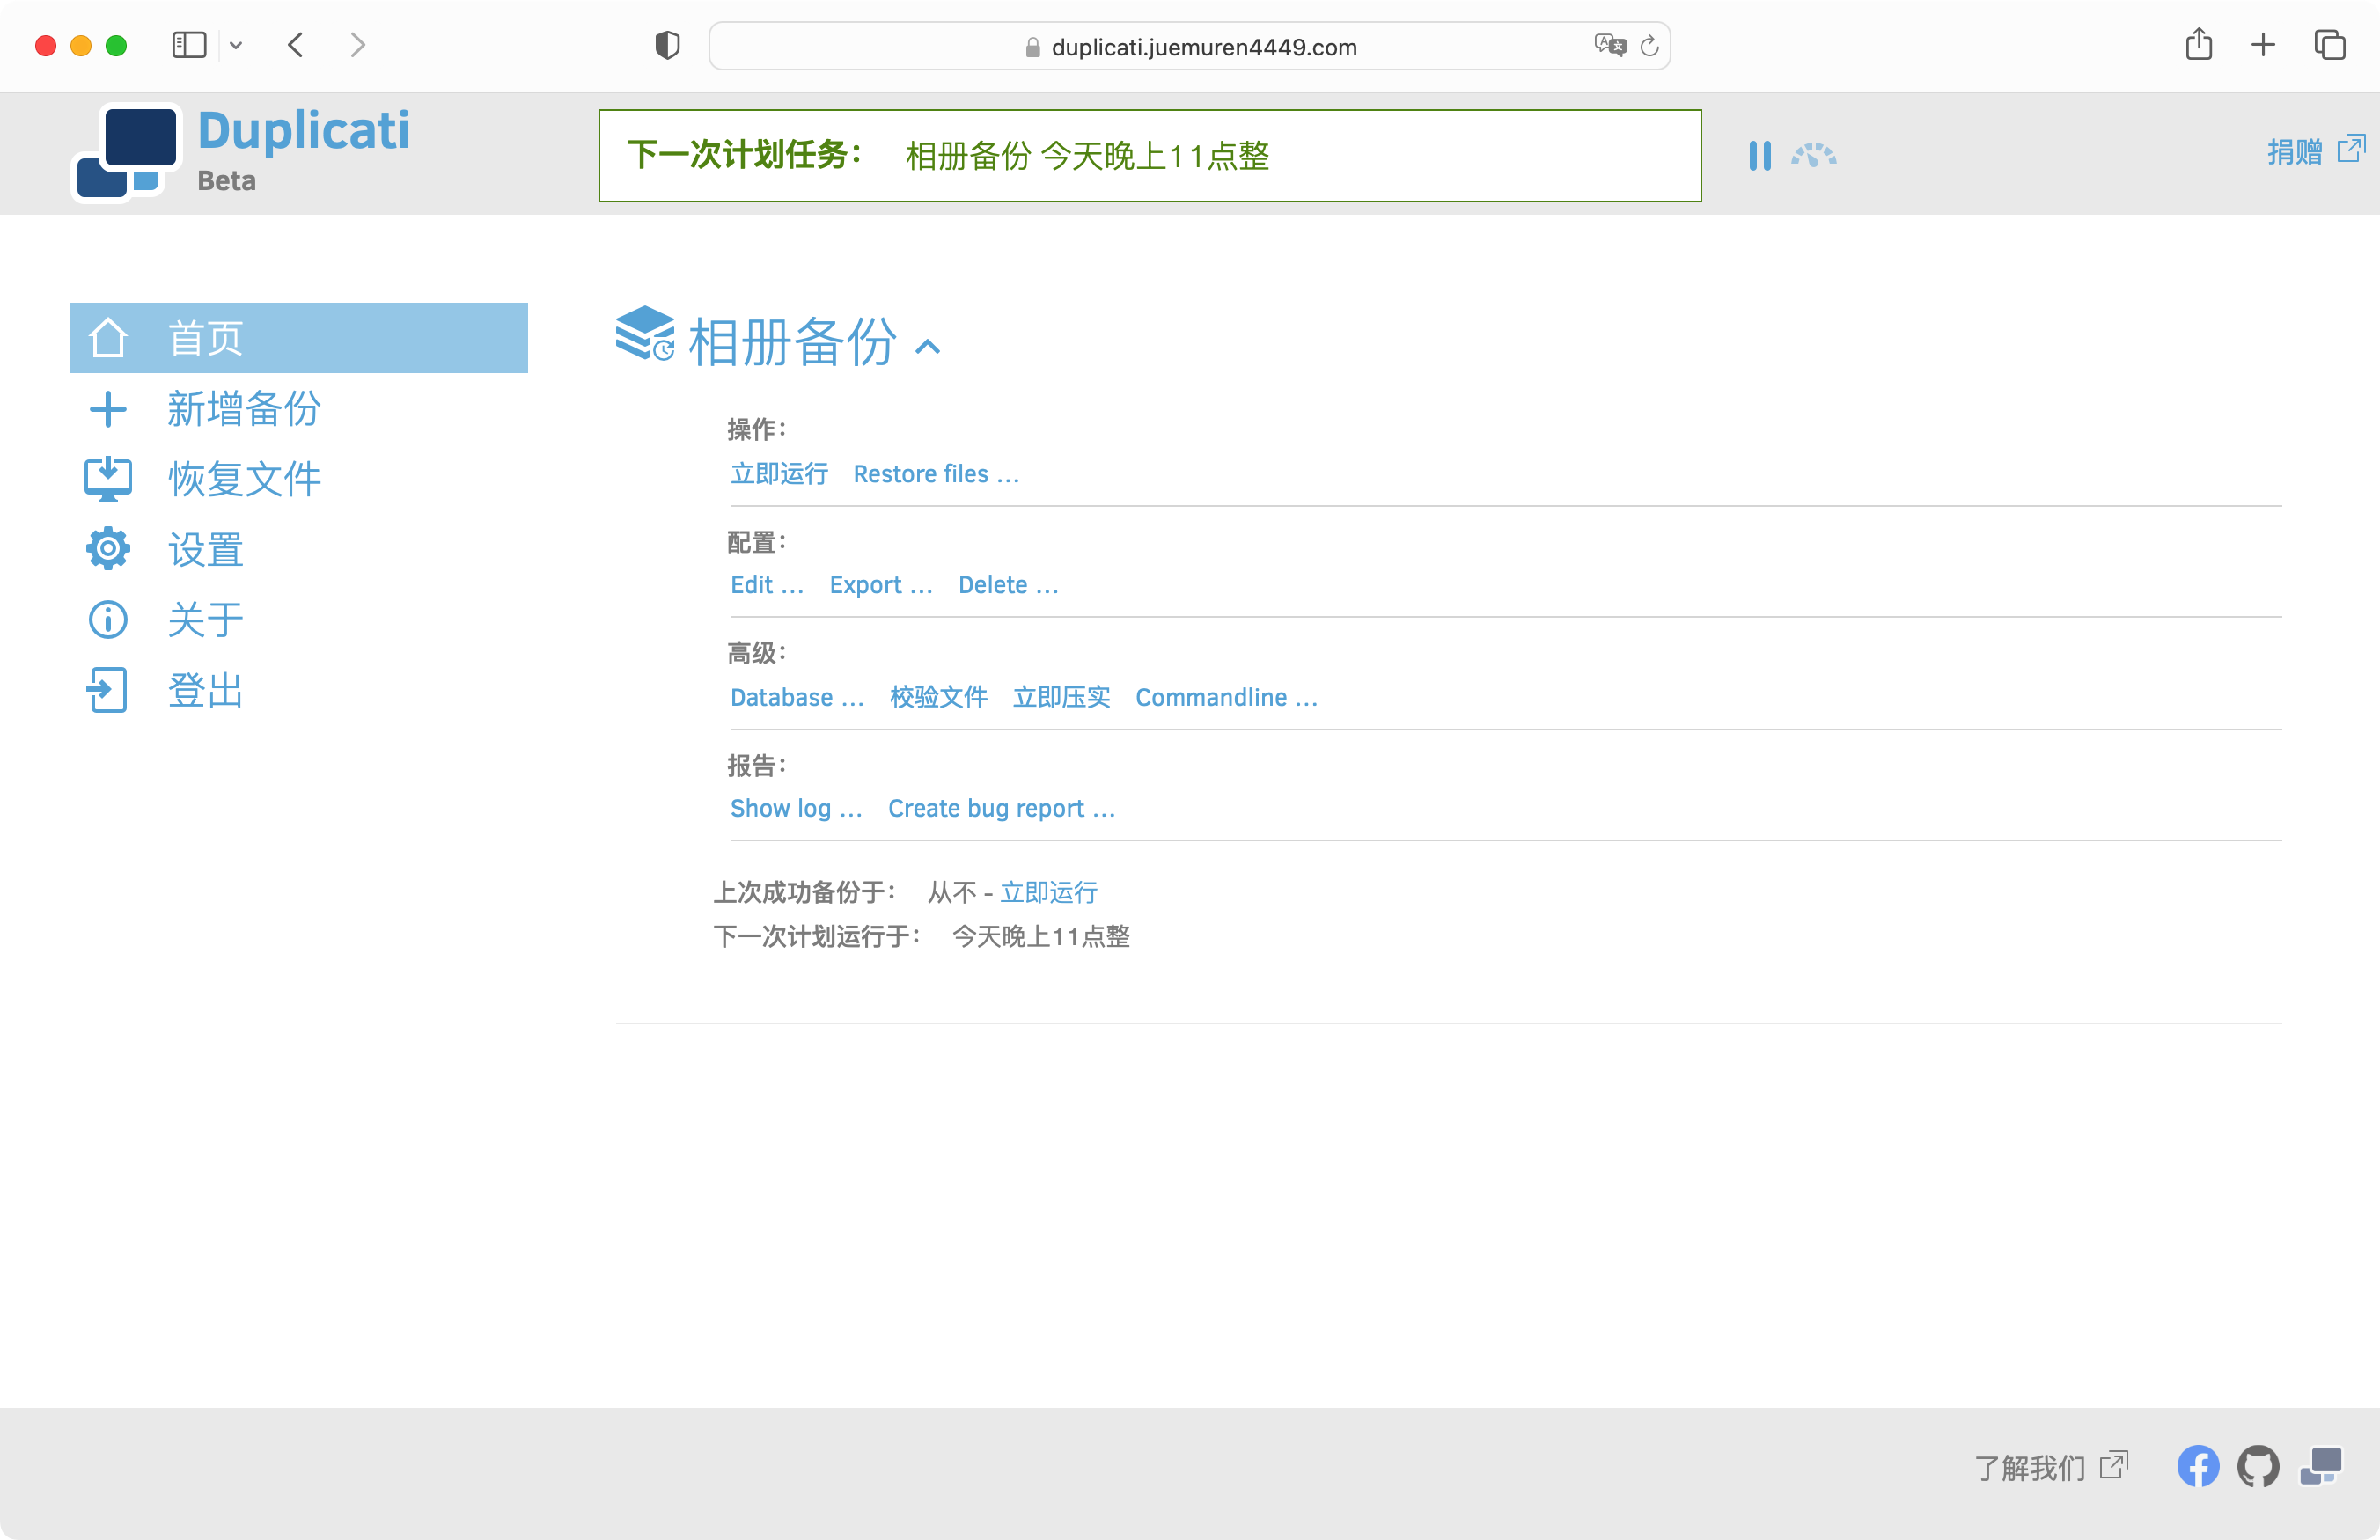
Task: Open the Duplicati forum icon in footer
Action: tap(2321, 1467)
